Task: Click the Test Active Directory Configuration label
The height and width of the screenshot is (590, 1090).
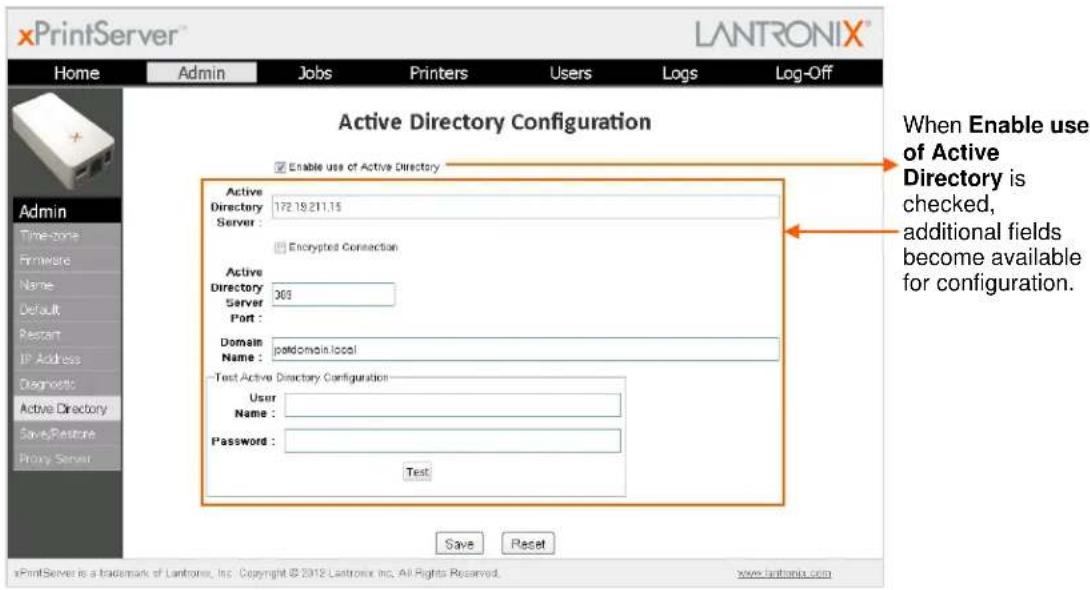Action: (x=301, y=377)
